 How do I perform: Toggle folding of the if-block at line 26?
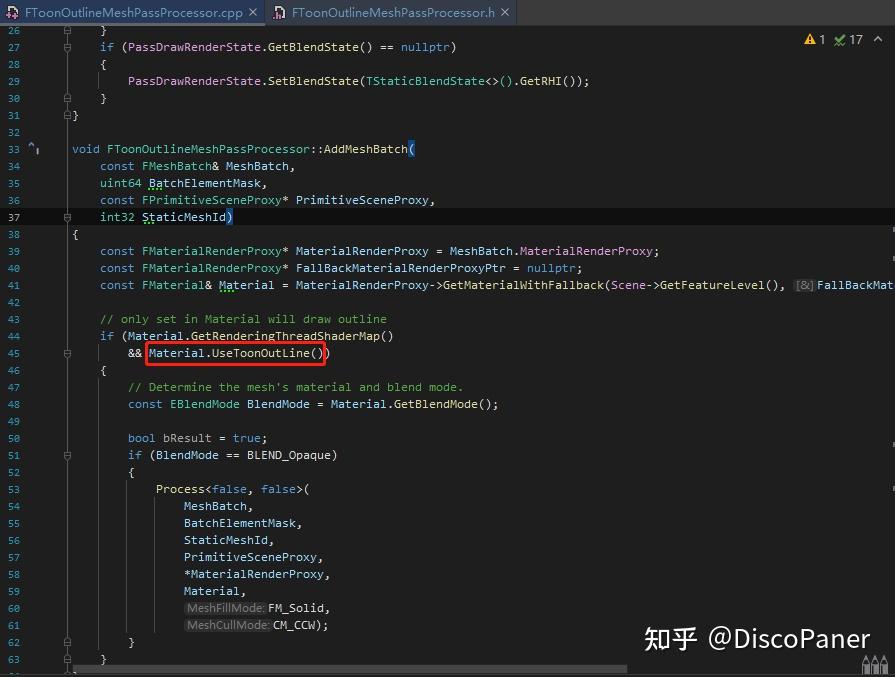(66, 30)
